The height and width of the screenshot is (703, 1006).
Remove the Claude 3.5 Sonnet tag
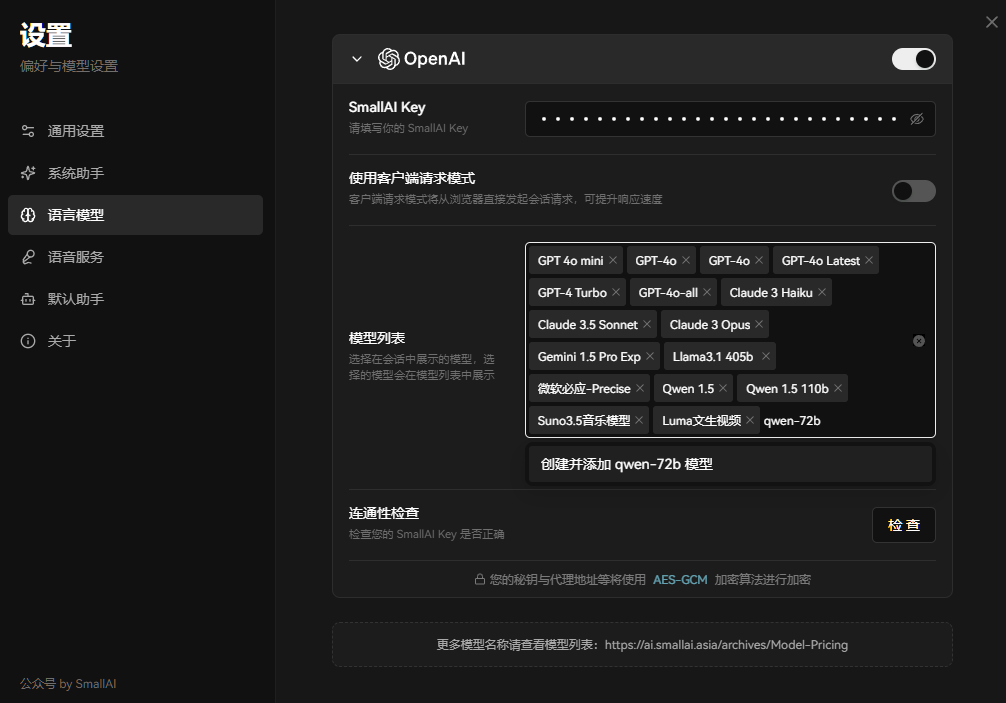click(x=647, y=325)
